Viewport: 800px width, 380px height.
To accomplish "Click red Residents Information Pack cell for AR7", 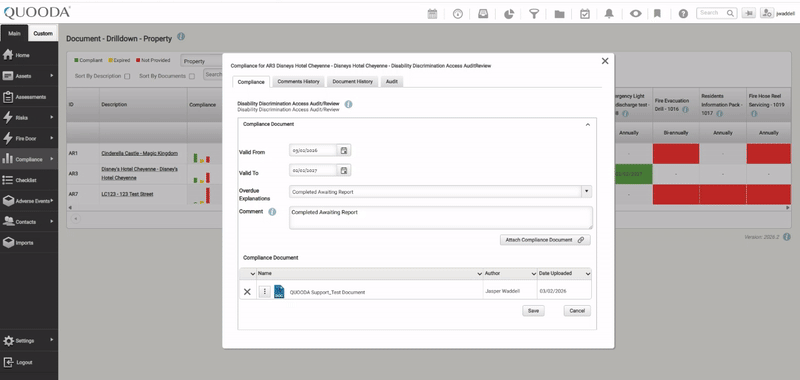I will point(722,194).
